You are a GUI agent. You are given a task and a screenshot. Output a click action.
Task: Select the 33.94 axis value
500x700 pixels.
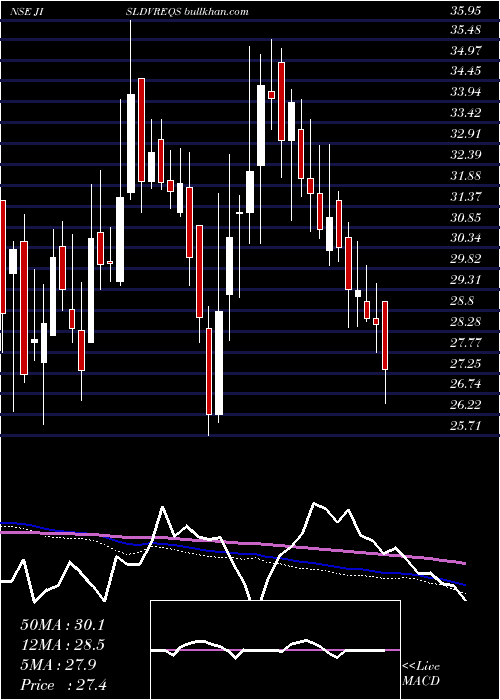[x=465, y=92]
